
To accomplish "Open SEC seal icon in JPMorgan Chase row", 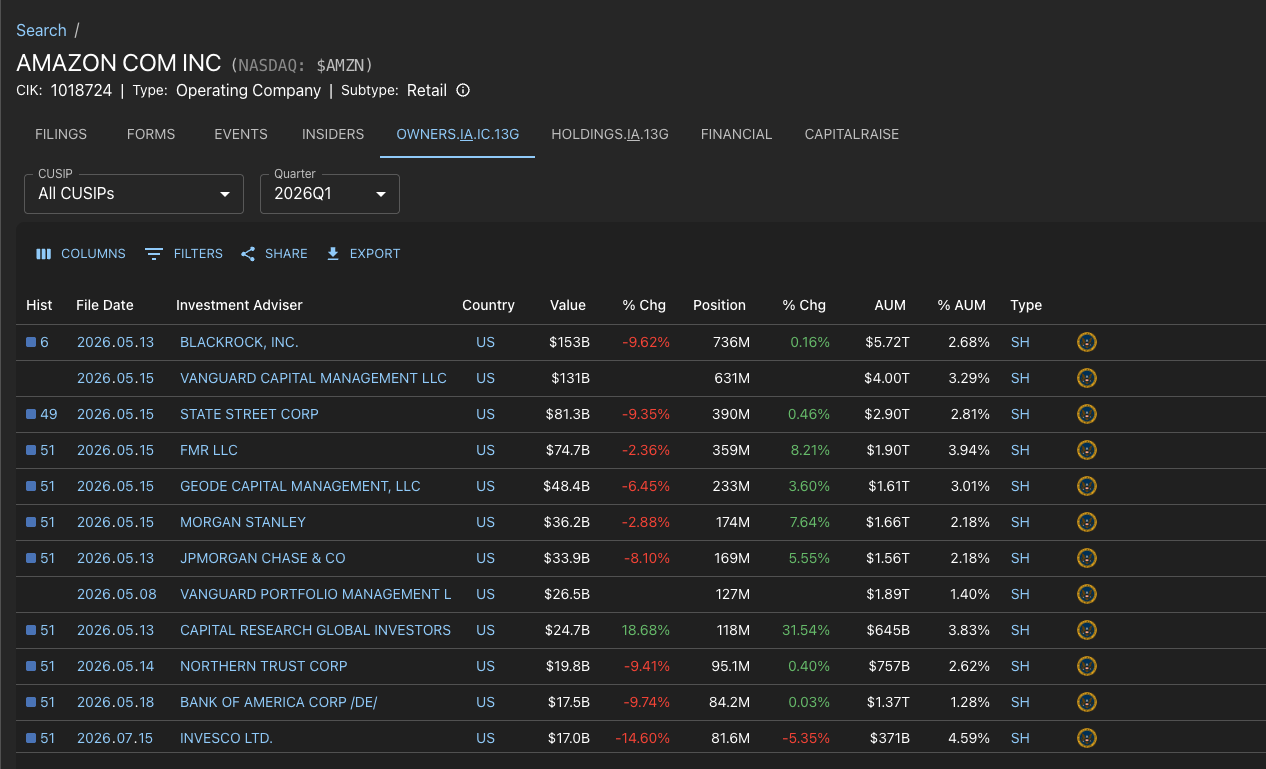I will pos(1087,558).
